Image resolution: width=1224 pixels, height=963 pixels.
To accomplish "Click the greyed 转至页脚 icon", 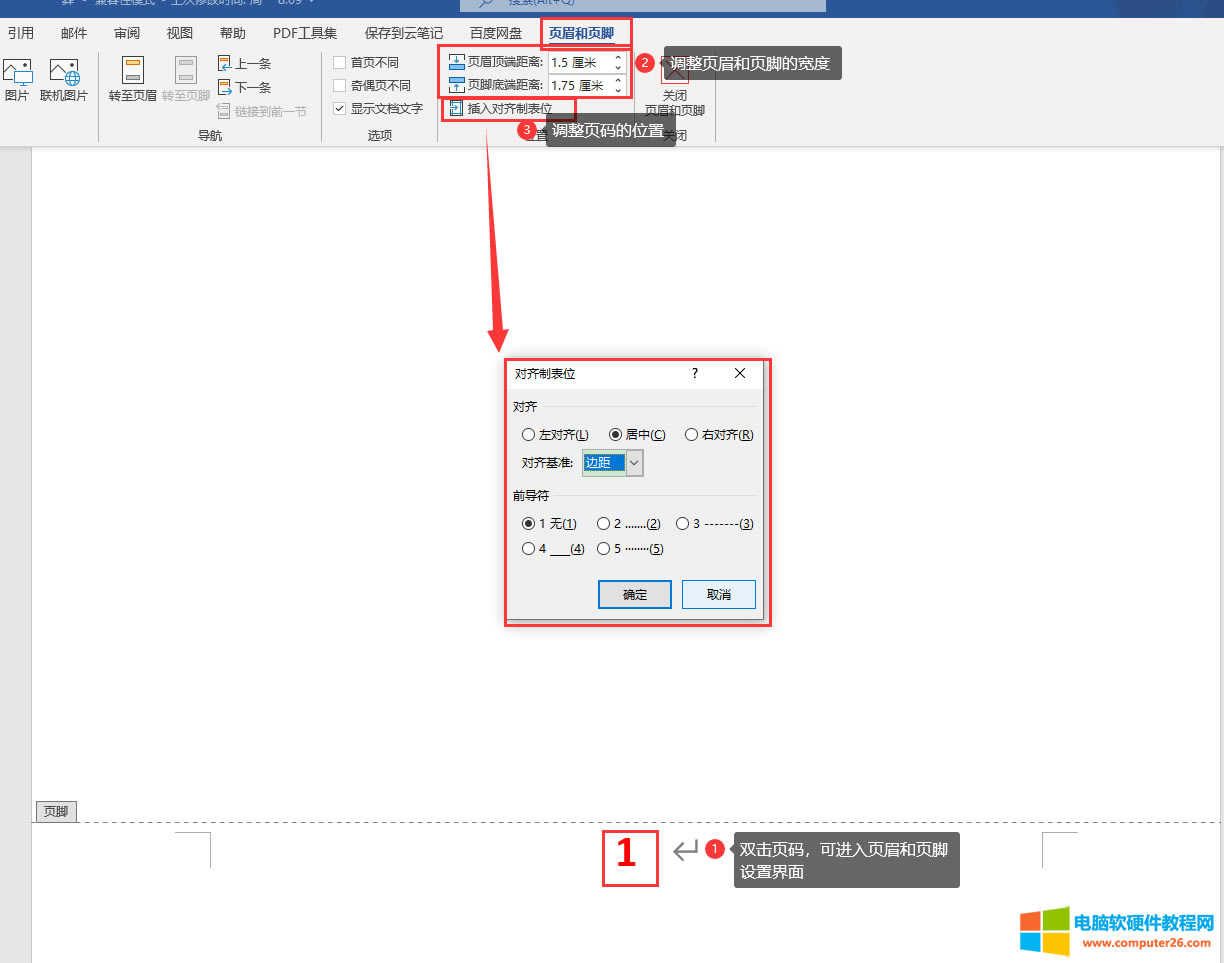I will click(186, 72).
